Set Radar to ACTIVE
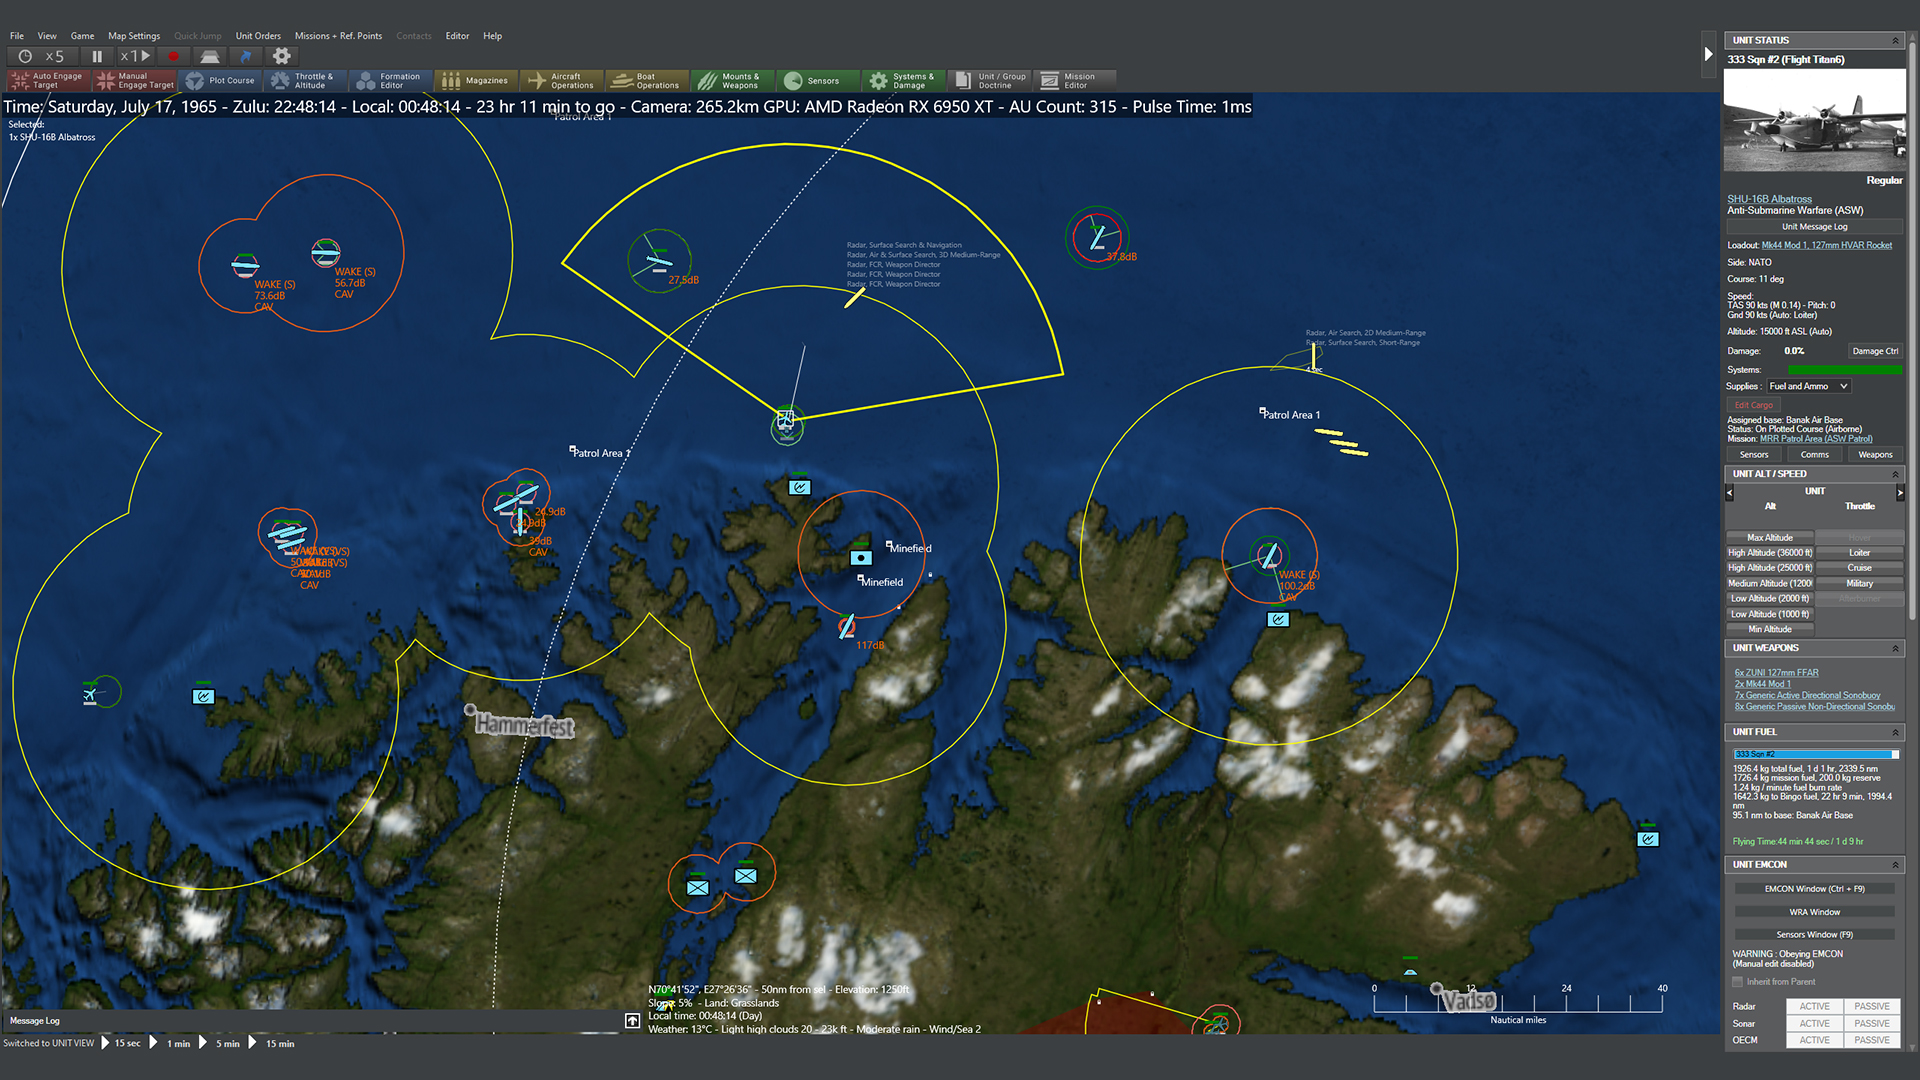This screenshot has width=1920, height=1080. [x=1814, y=1007]
